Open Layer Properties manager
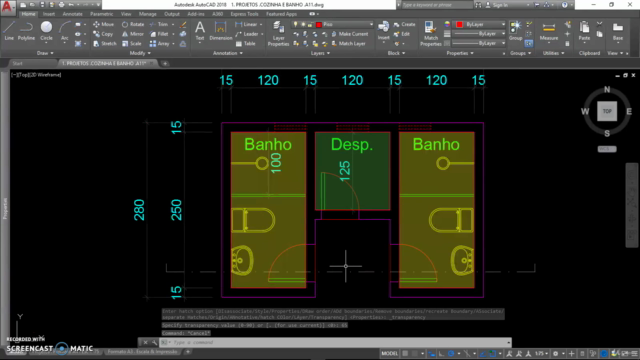640x360 pixels. click(278, 33)
